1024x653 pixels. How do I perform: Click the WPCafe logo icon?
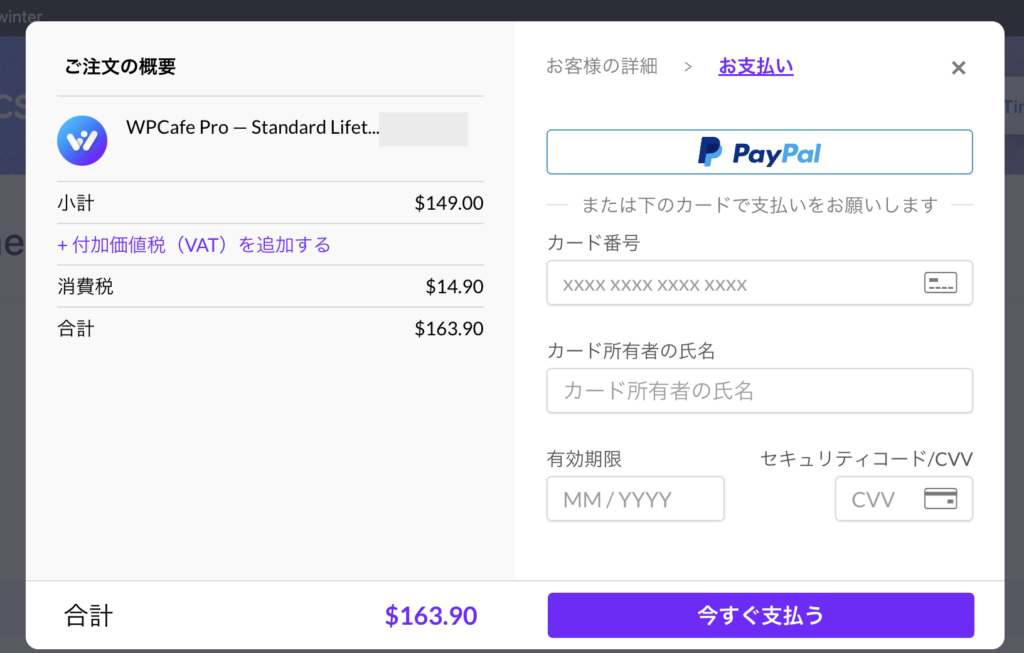pyautogui.click(x=82, y=140)
